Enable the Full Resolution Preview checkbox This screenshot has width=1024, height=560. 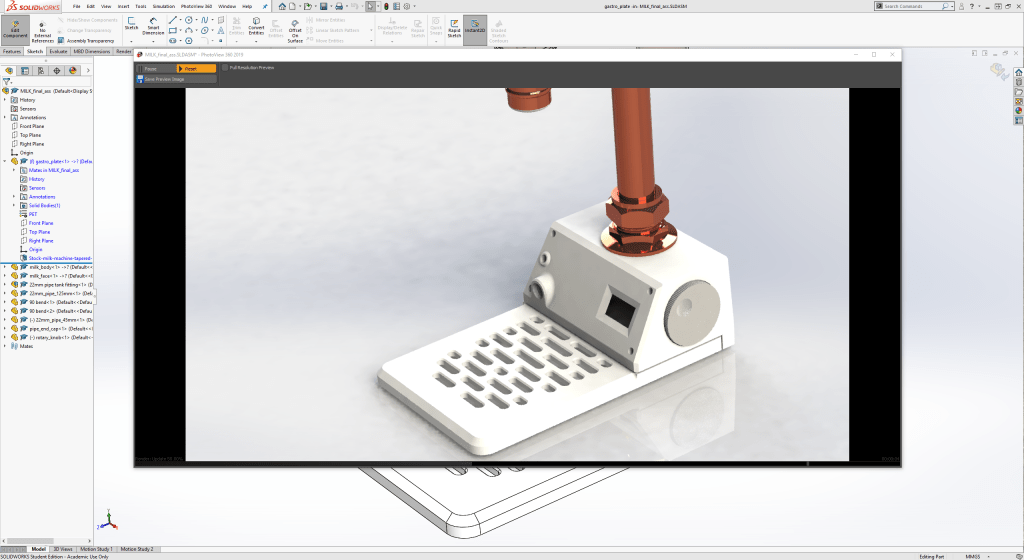[225, 68]
